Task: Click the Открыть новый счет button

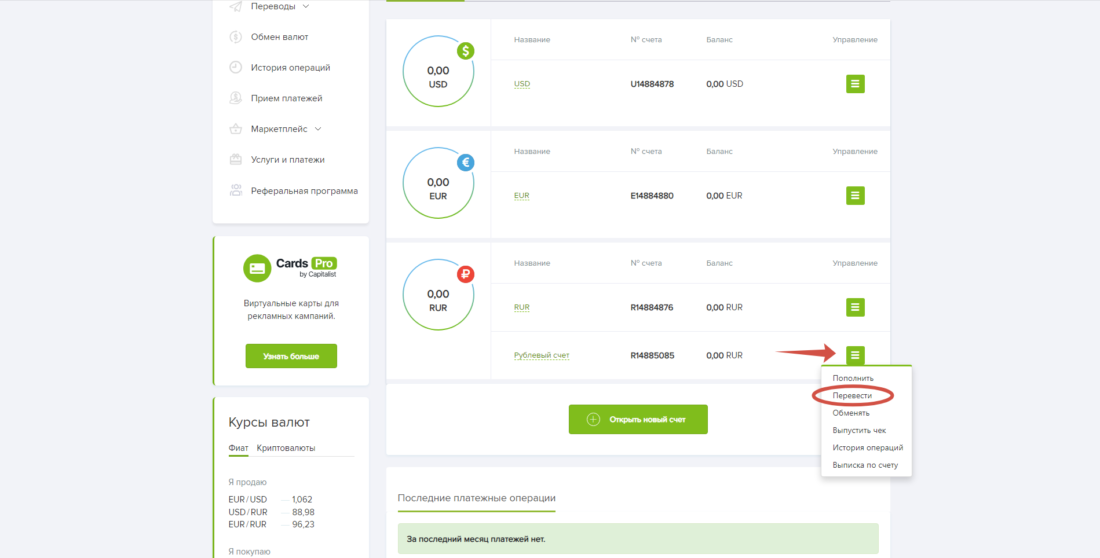Action: point(638,419)
